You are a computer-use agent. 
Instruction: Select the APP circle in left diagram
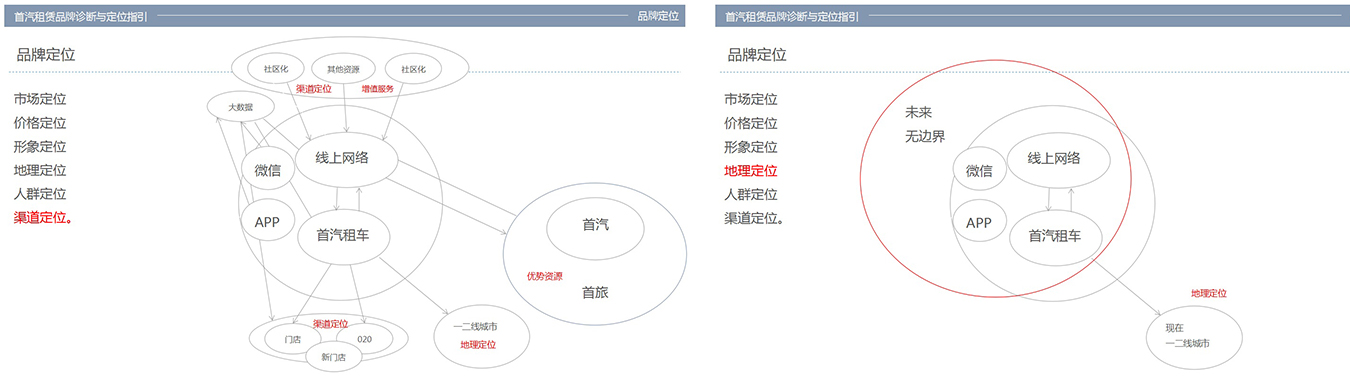click(267, 222)
